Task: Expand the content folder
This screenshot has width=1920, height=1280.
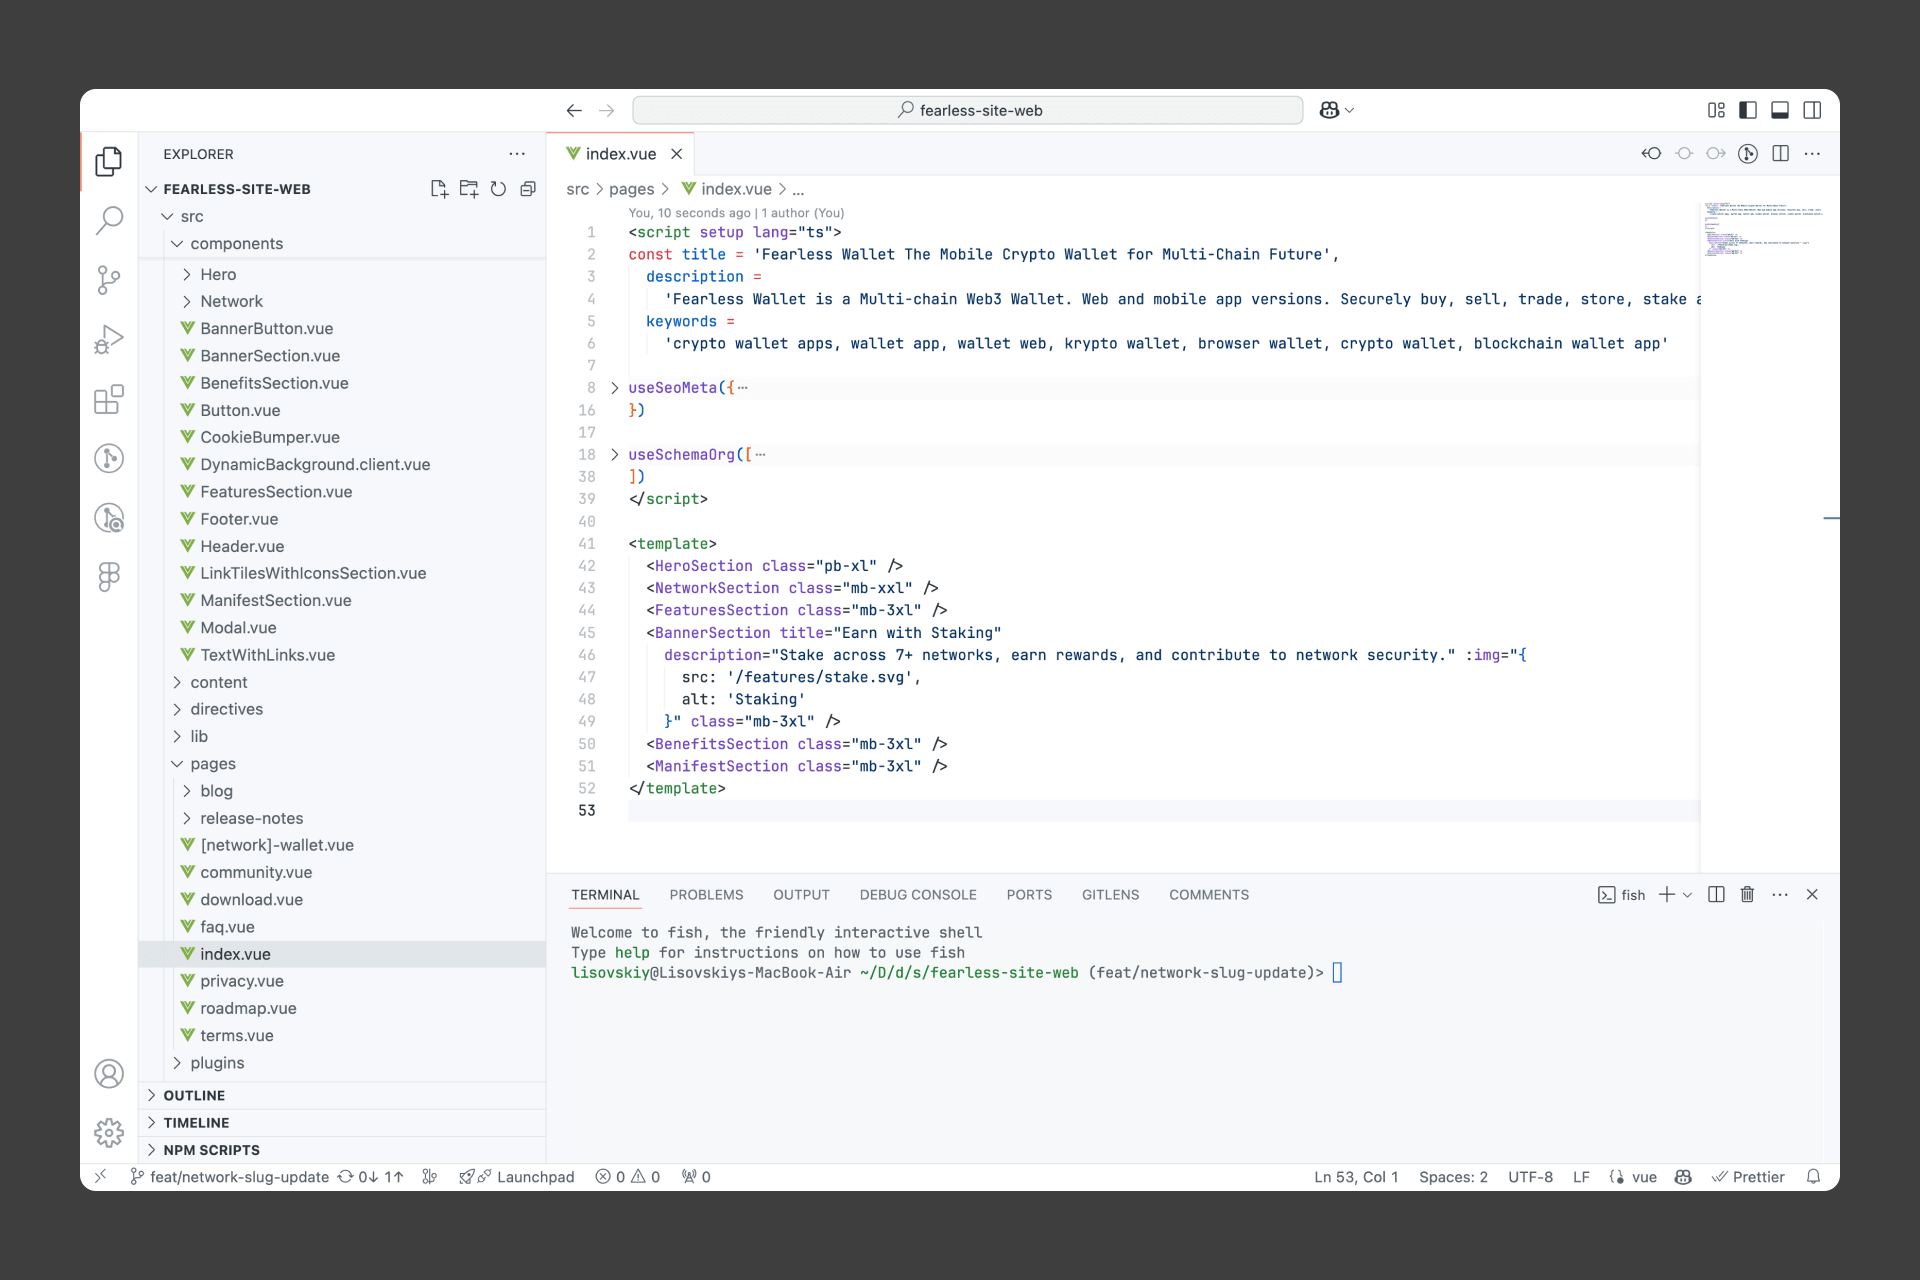Action: click(x=342, y=683)
